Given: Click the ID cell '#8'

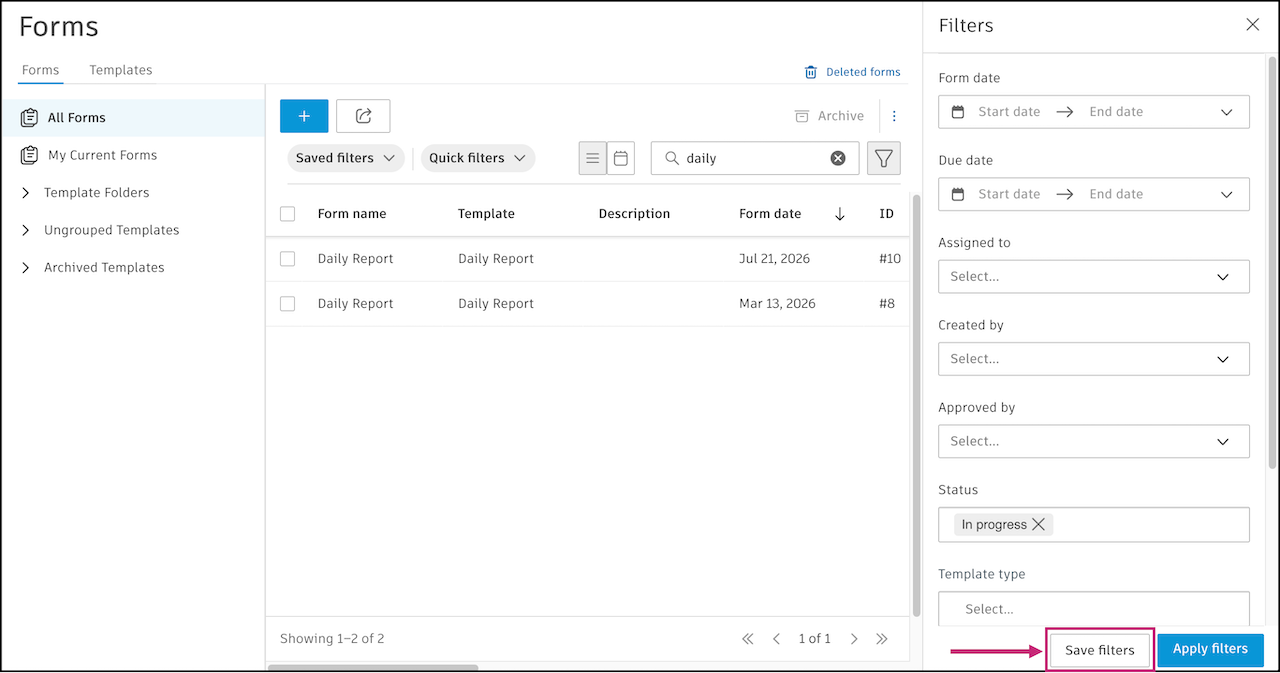Looking at the screenshot, I should (x=887, y=304).
